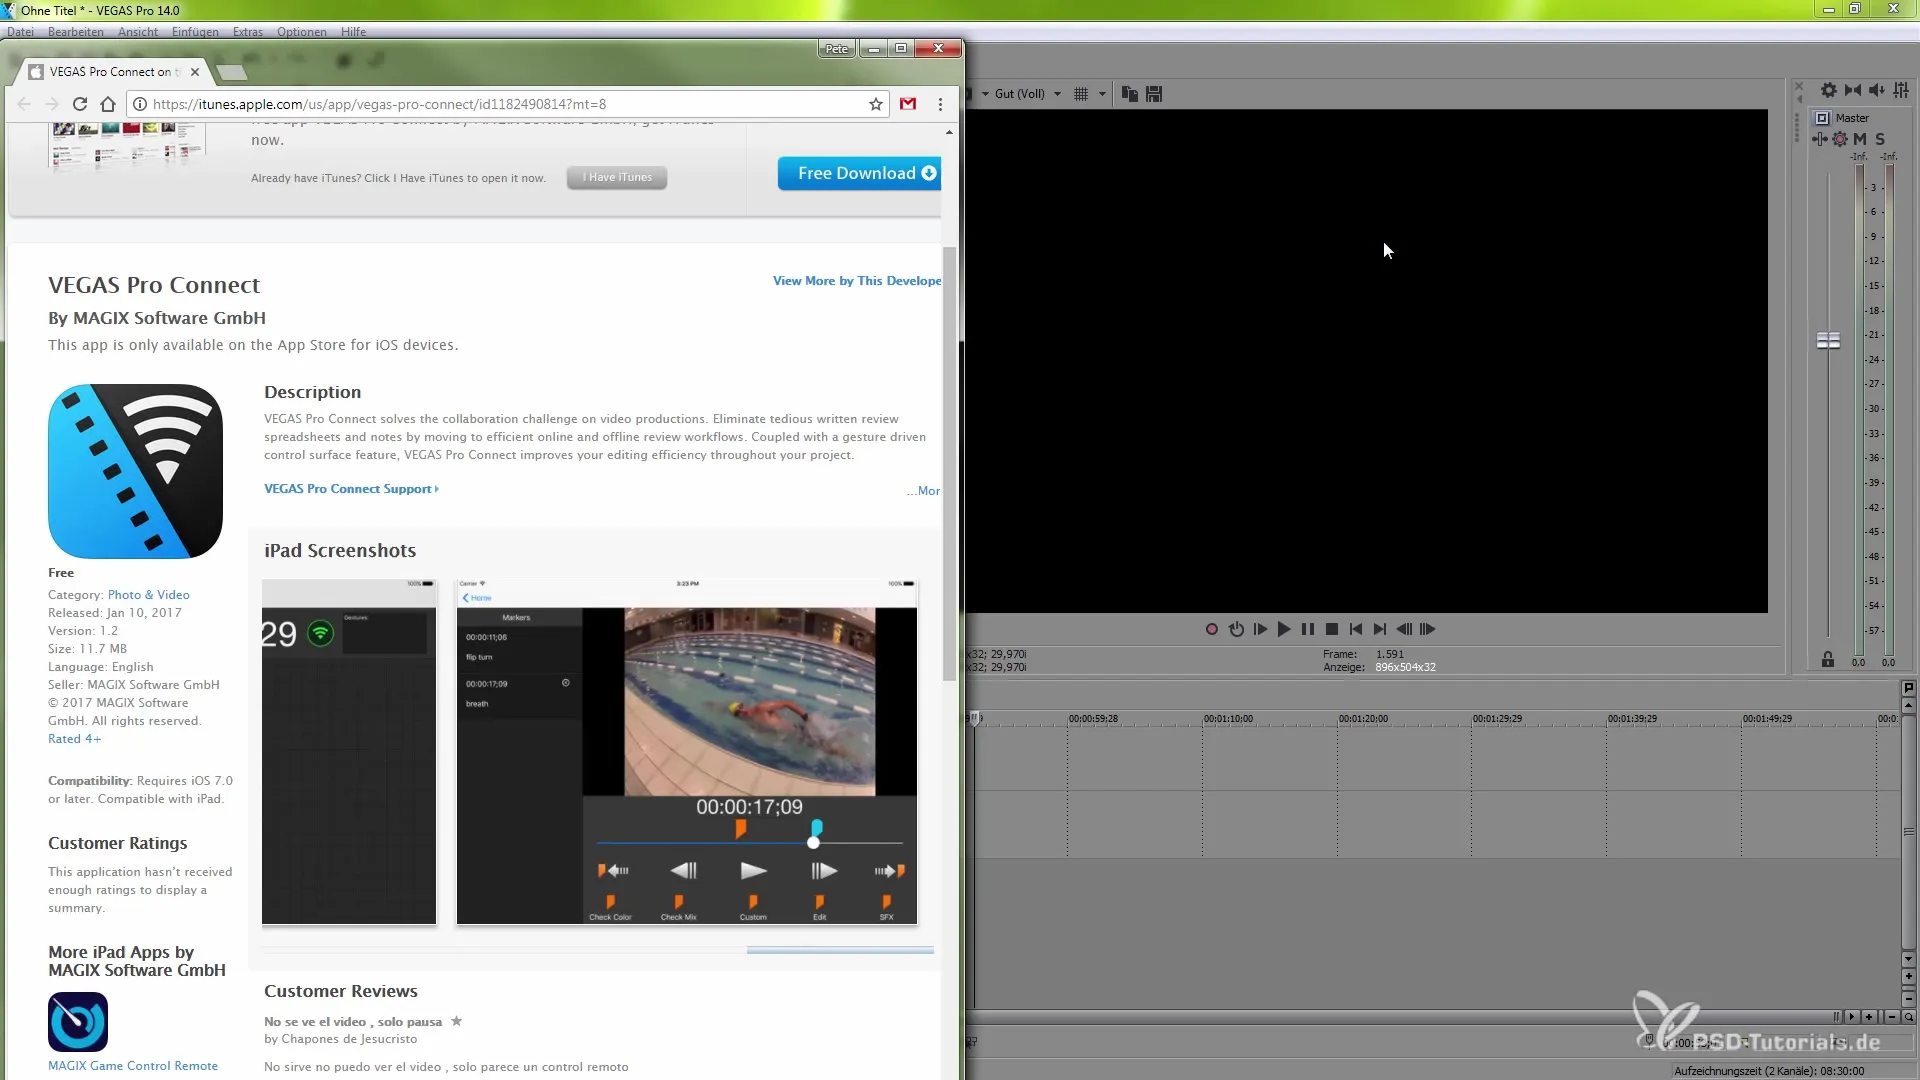The width and height of the screenshot is (1920, 1080).
Task: Open the Einfügen menu
Action: pos(195,32)
